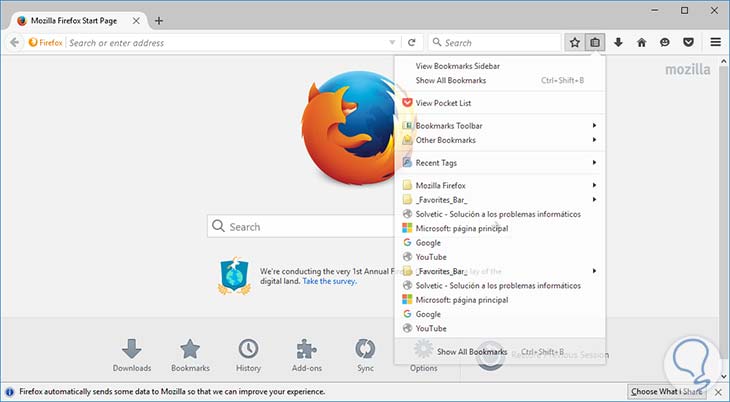Save to Pocket using the toolbar Pocket icon
This screenshot has height=402, width=730.
pyautogui.click(x=689, y=42)
